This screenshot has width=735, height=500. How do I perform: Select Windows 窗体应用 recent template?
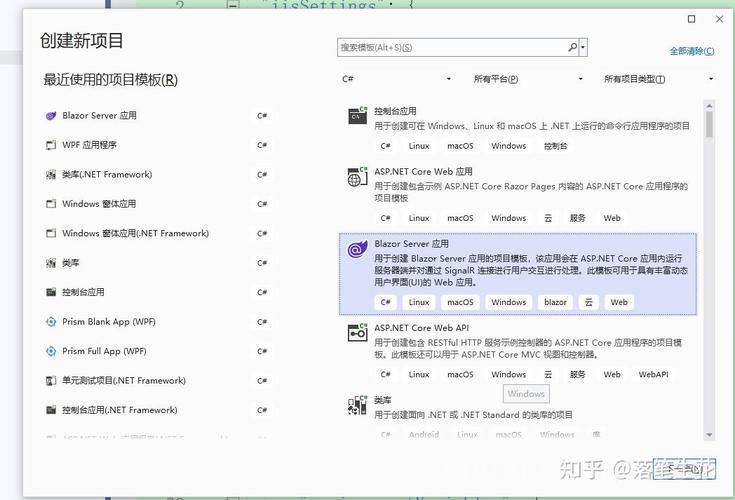coord(99,204)
